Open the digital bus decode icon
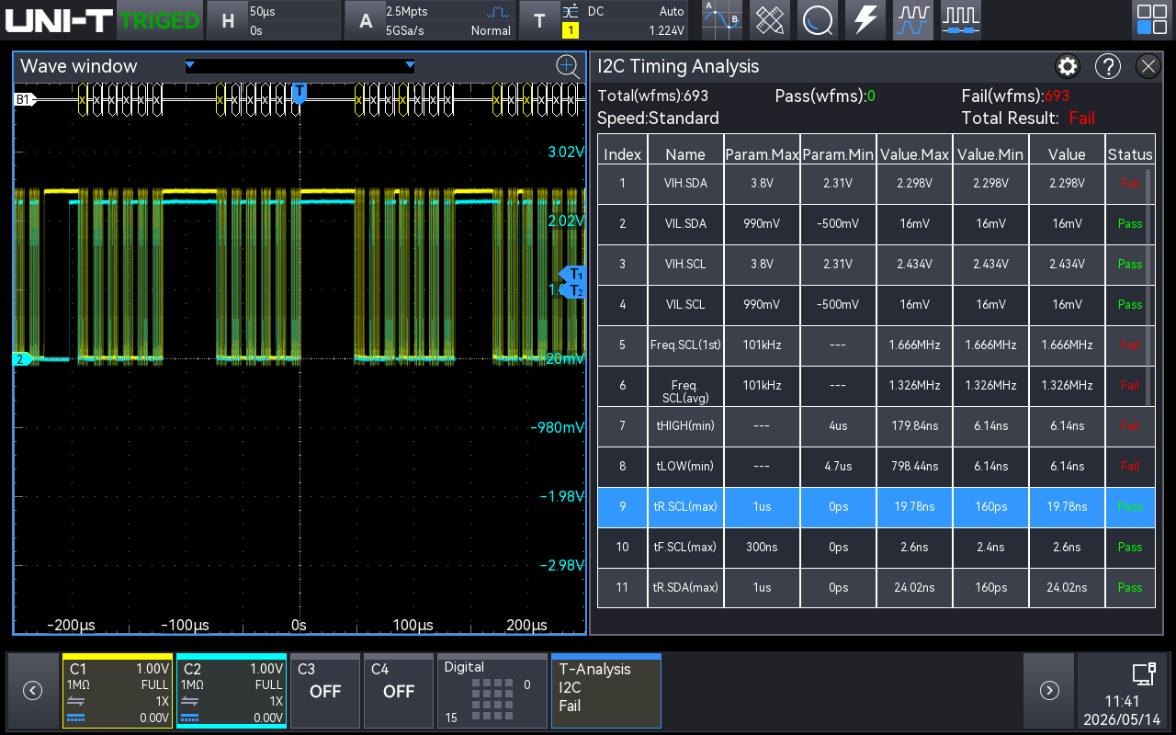The width and height of the screenshot is (1176, 735). click(961, 20)
